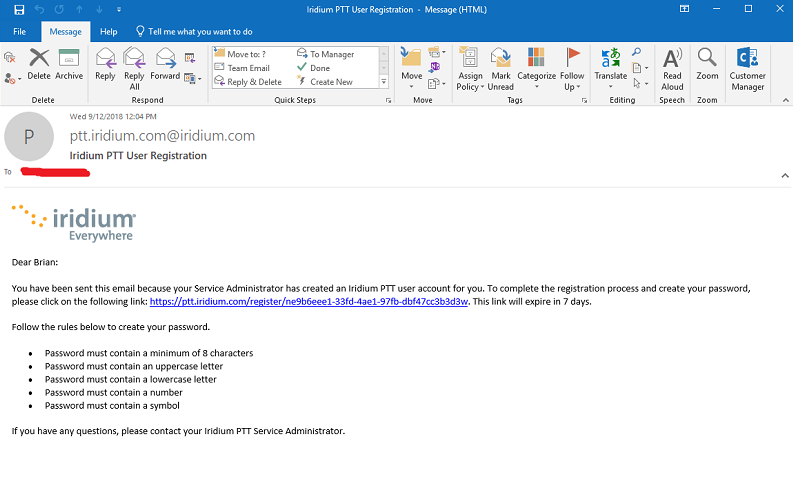Toggle ribbon display options
This screenshot has height=488, width=793.
(x=684, y=9)
